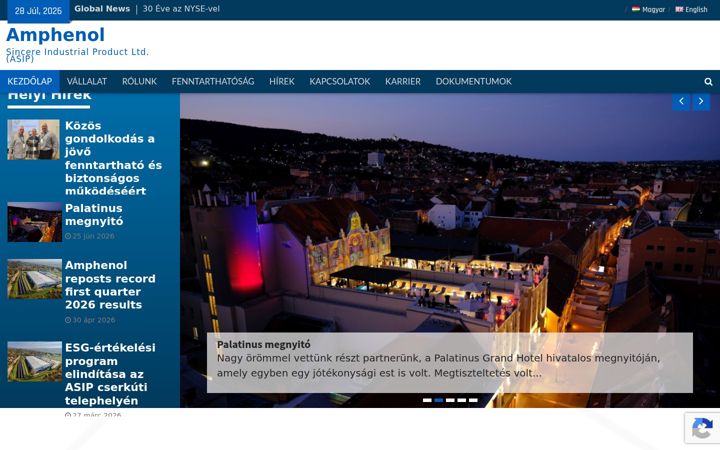Open 'Amphenol reposts record first quarter' article
720x450 pixels.
pos(110,285)
